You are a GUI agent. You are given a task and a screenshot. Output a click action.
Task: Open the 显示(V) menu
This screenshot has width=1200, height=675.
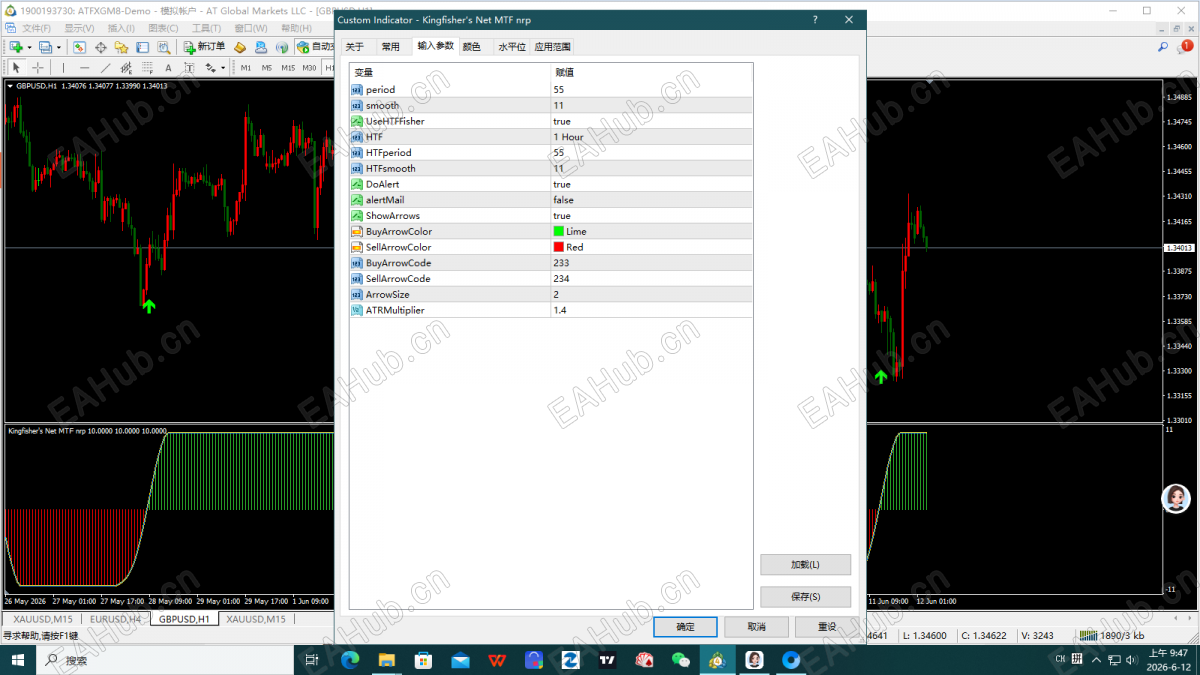tap(79, 28)
